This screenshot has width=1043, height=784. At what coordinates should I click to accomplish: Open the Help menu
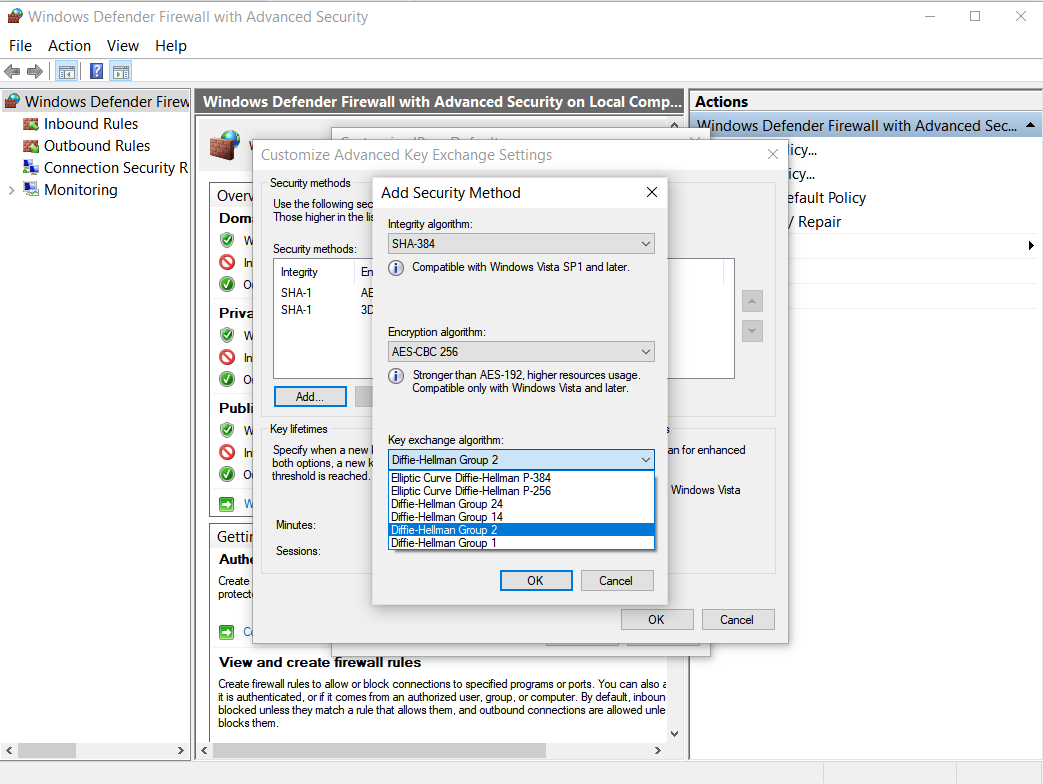pos(170,46)
